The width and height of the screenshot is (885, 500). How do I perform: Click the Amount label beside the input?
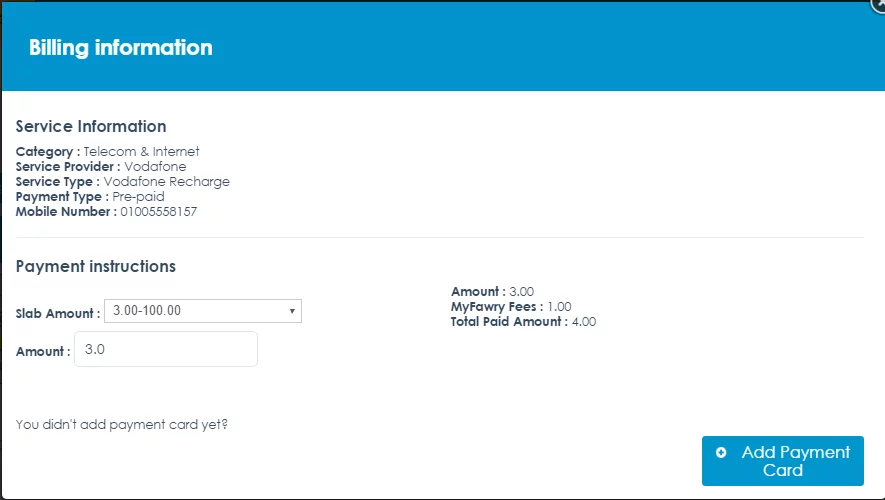(x=43, y=352)
